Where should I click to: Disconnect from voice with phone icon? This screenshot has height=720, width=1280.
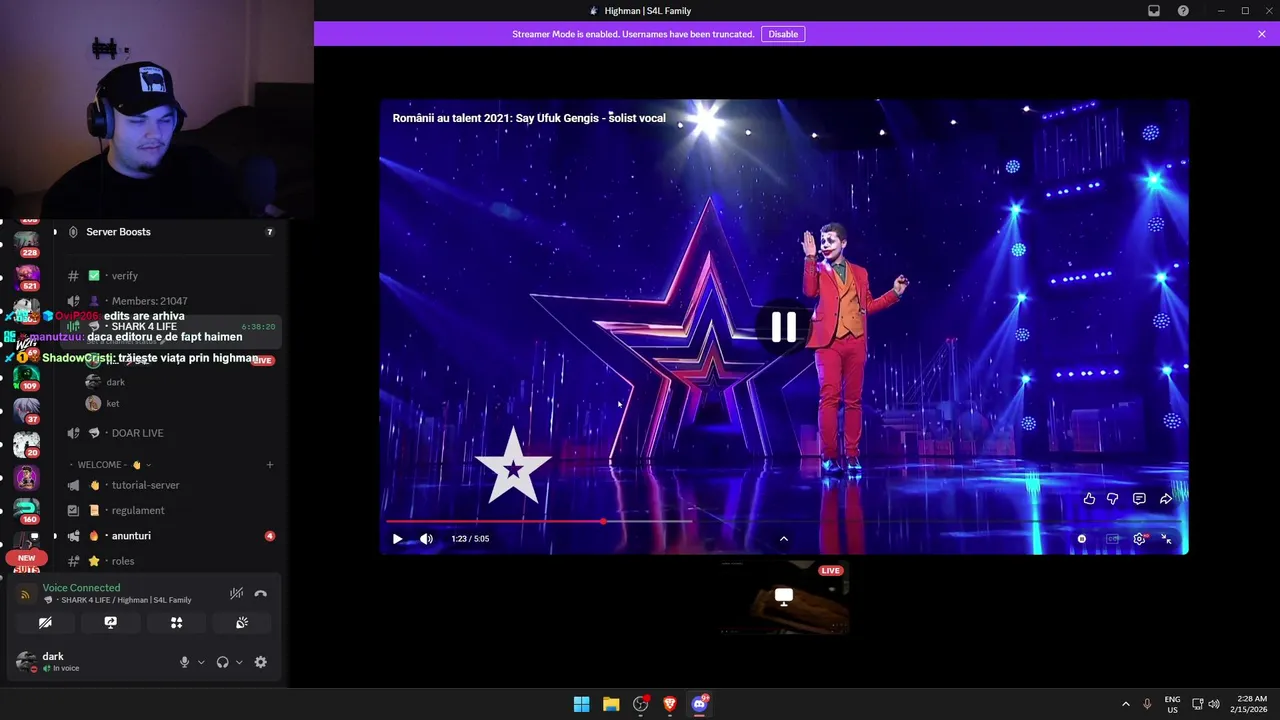coord(260,594)
